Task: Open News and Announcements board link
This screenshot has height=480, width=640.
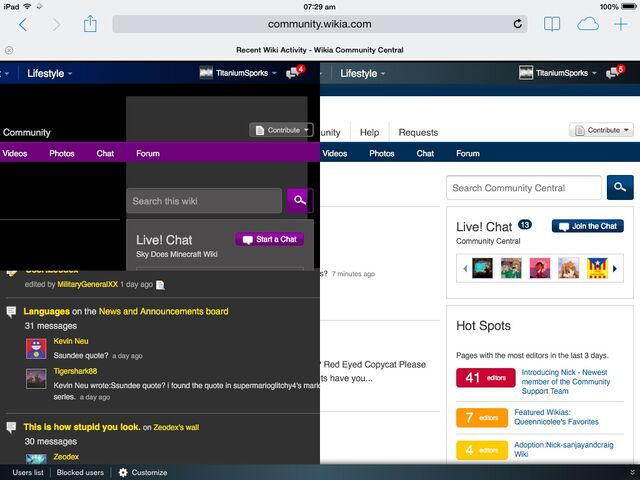Action: [x=164, y=311]
